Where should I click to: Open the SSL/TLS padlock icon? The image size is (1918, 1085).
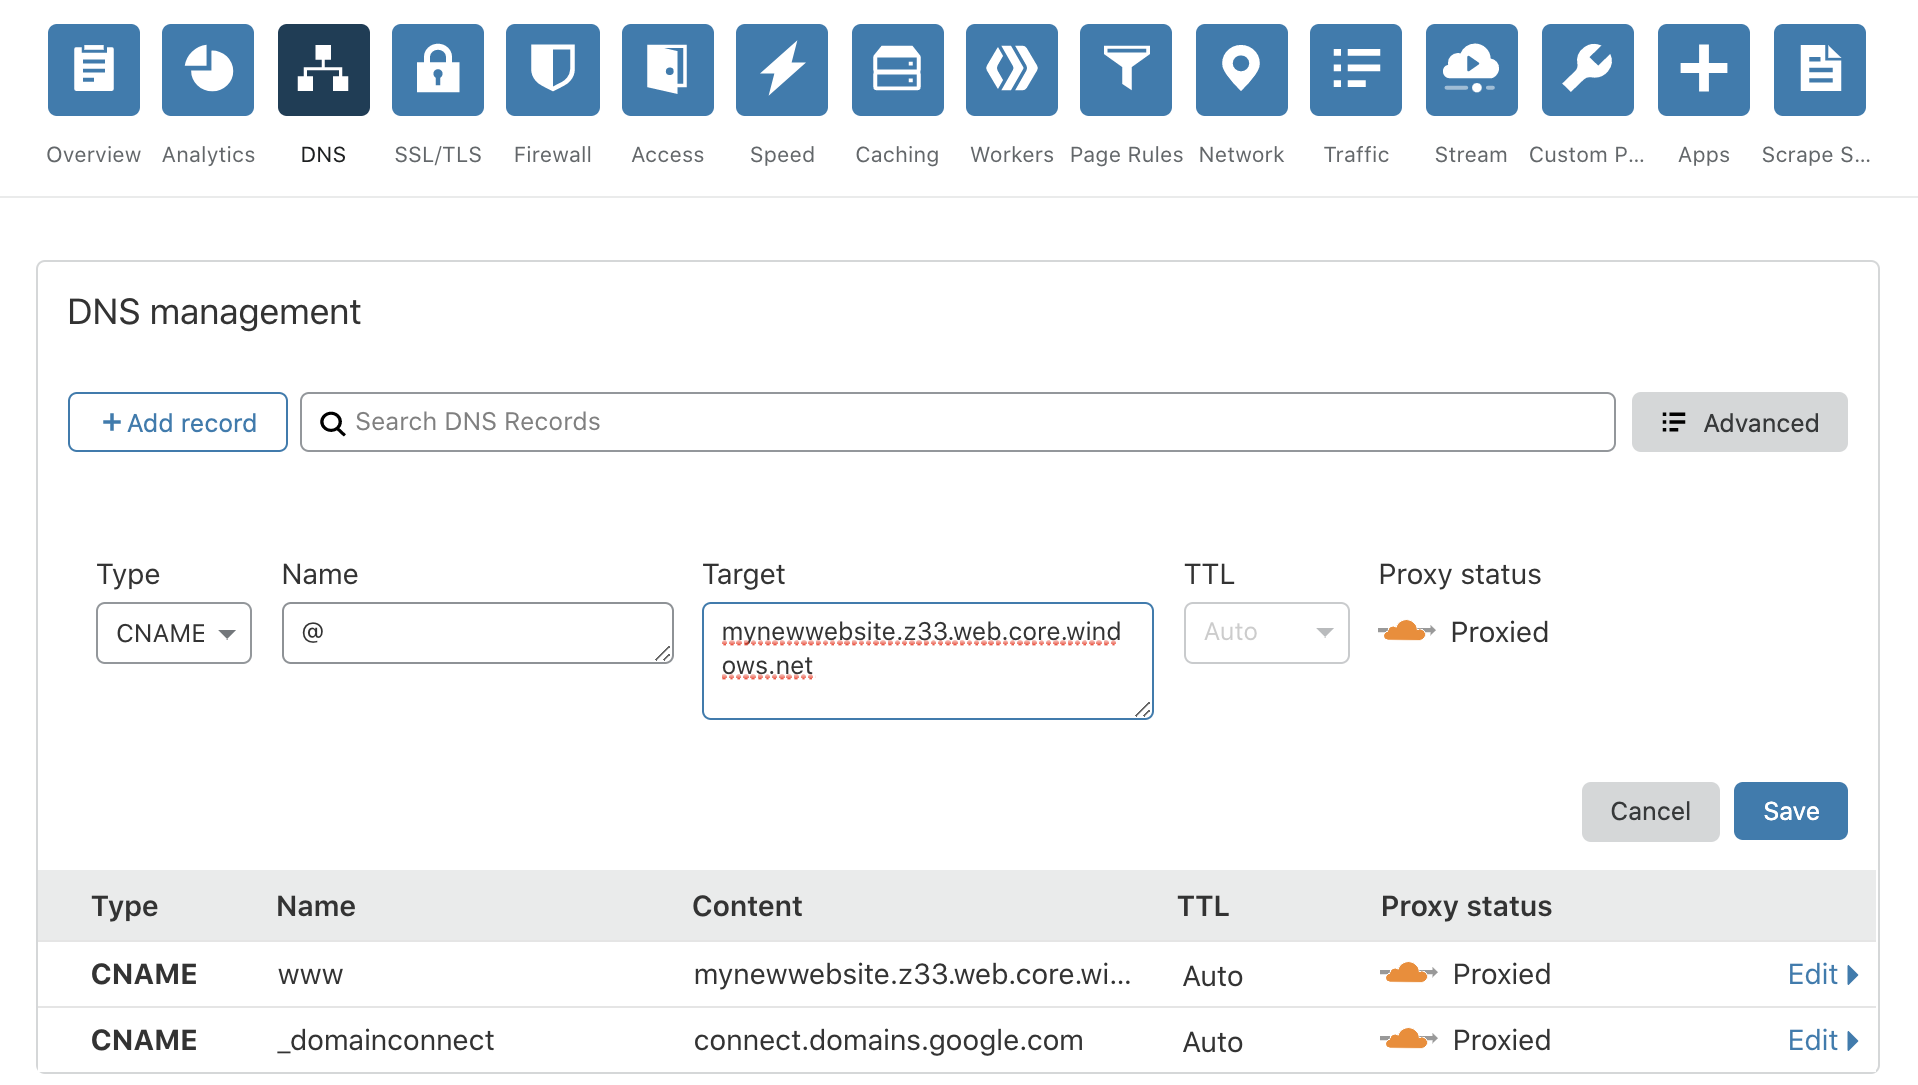click(438, 70)
